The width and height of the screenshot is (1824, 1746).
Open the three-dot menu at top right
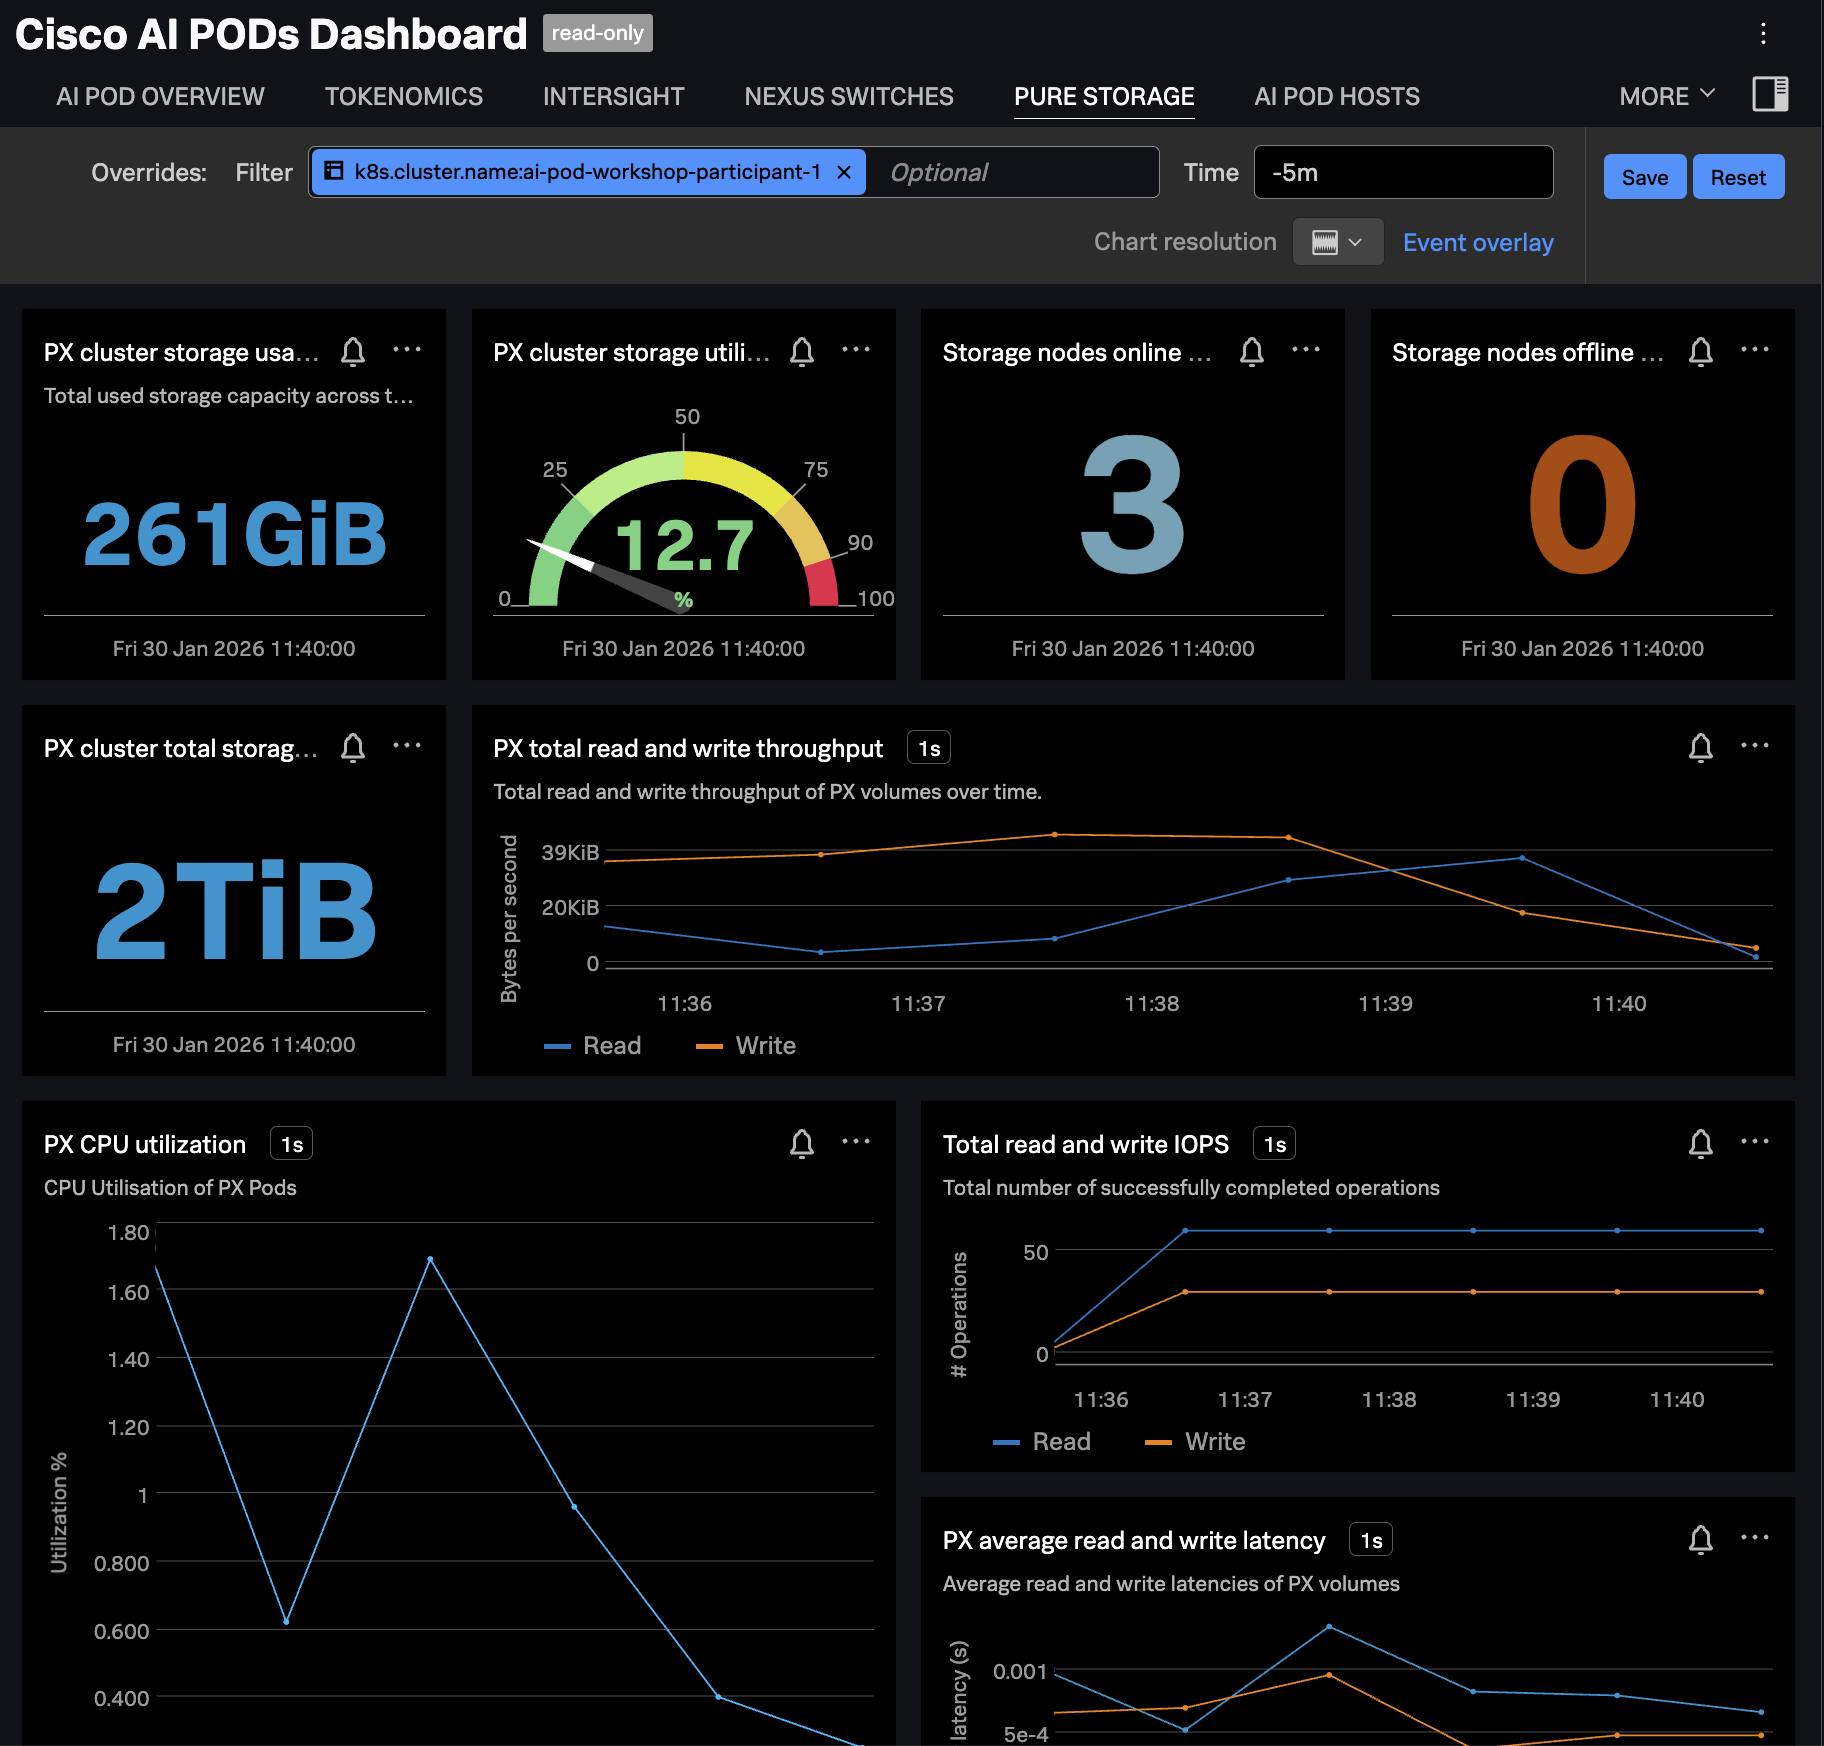(x=1763, y=33)
